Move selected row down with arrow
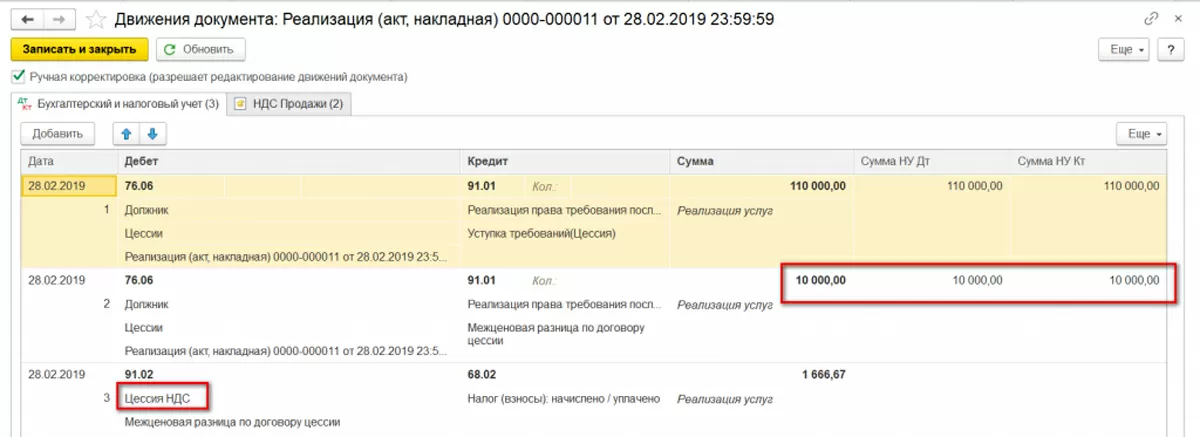1200x437 pixels. 153,133
